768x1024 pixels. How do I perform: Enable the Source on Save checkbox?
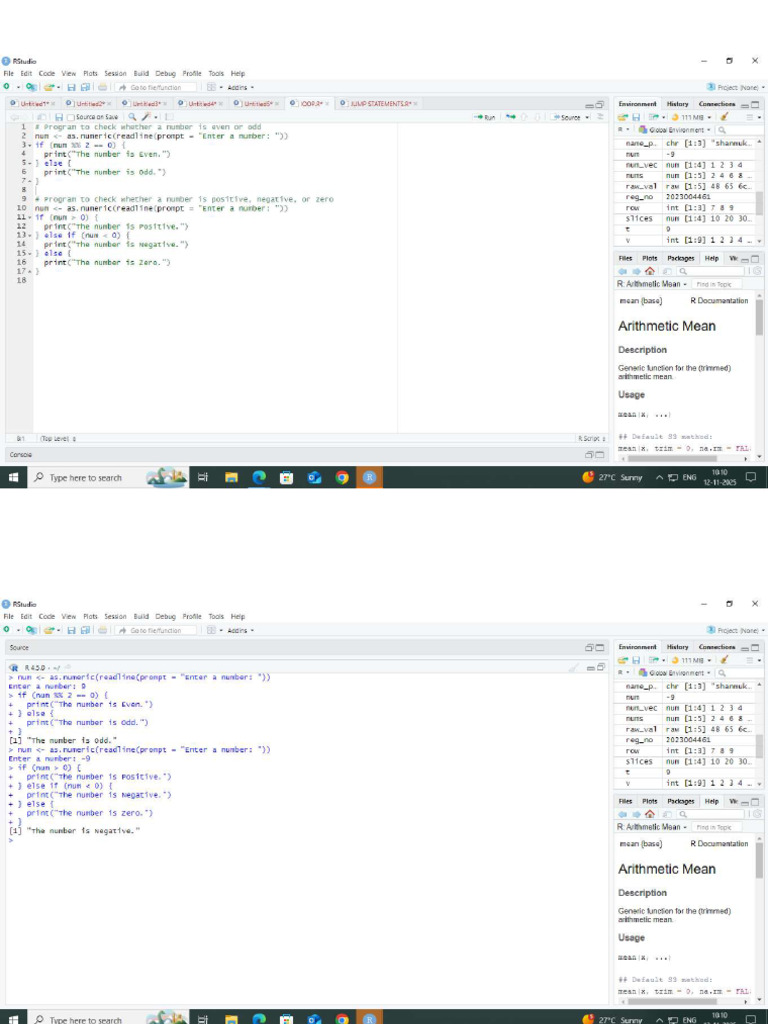pyautogui.click(x=71, y=117)
